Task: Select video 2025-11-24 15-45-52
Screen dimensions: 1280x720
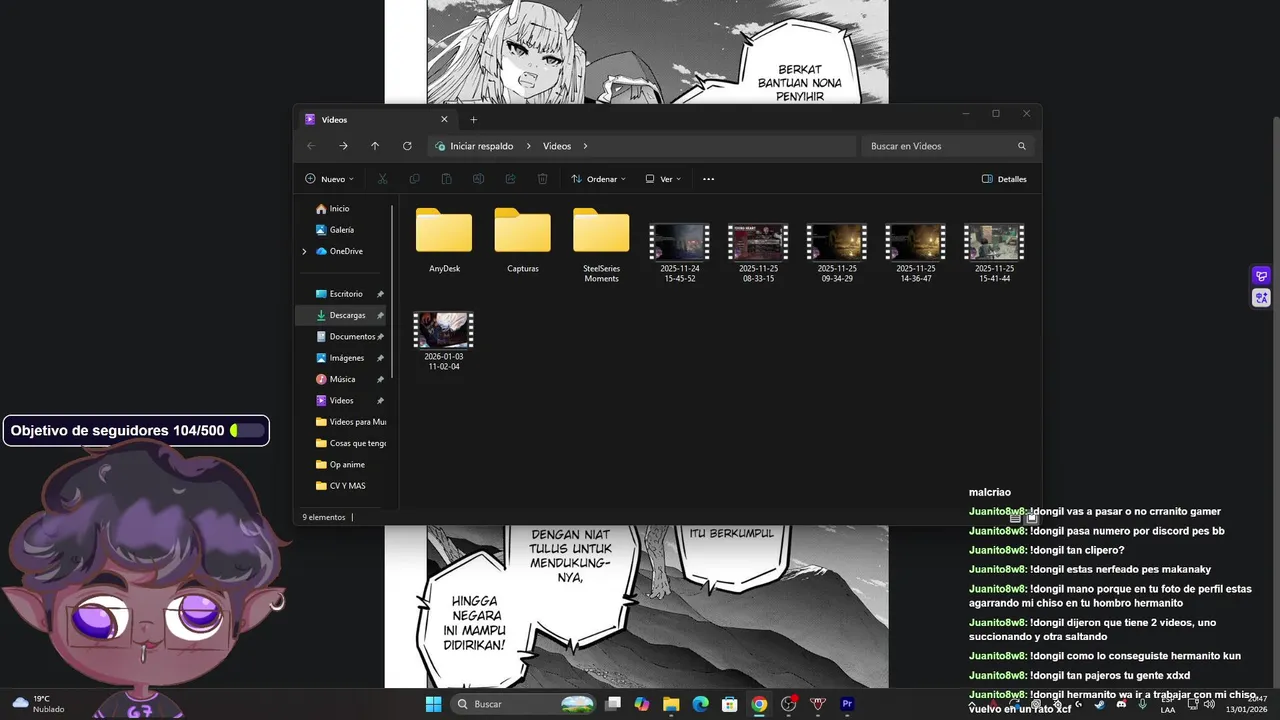Action: 679,252
